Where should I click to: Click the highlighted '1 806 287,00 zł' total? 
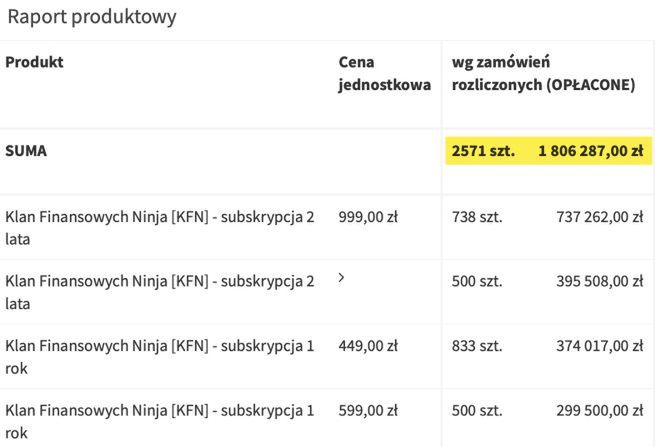click(591, 151)
